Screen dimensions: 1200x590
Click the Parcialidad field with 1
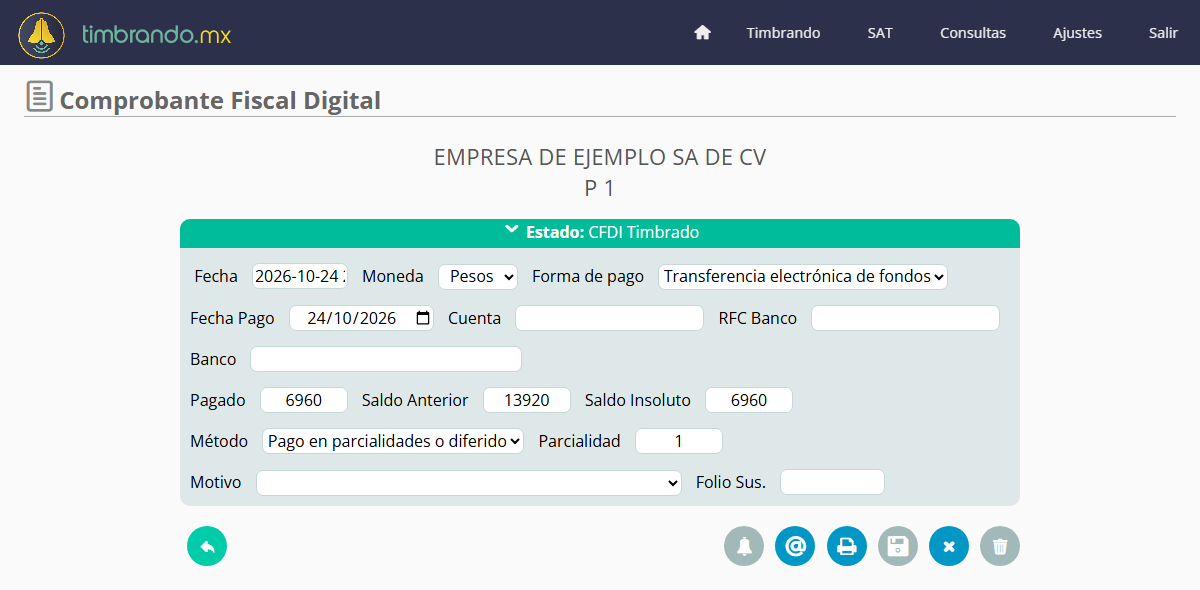679,440
